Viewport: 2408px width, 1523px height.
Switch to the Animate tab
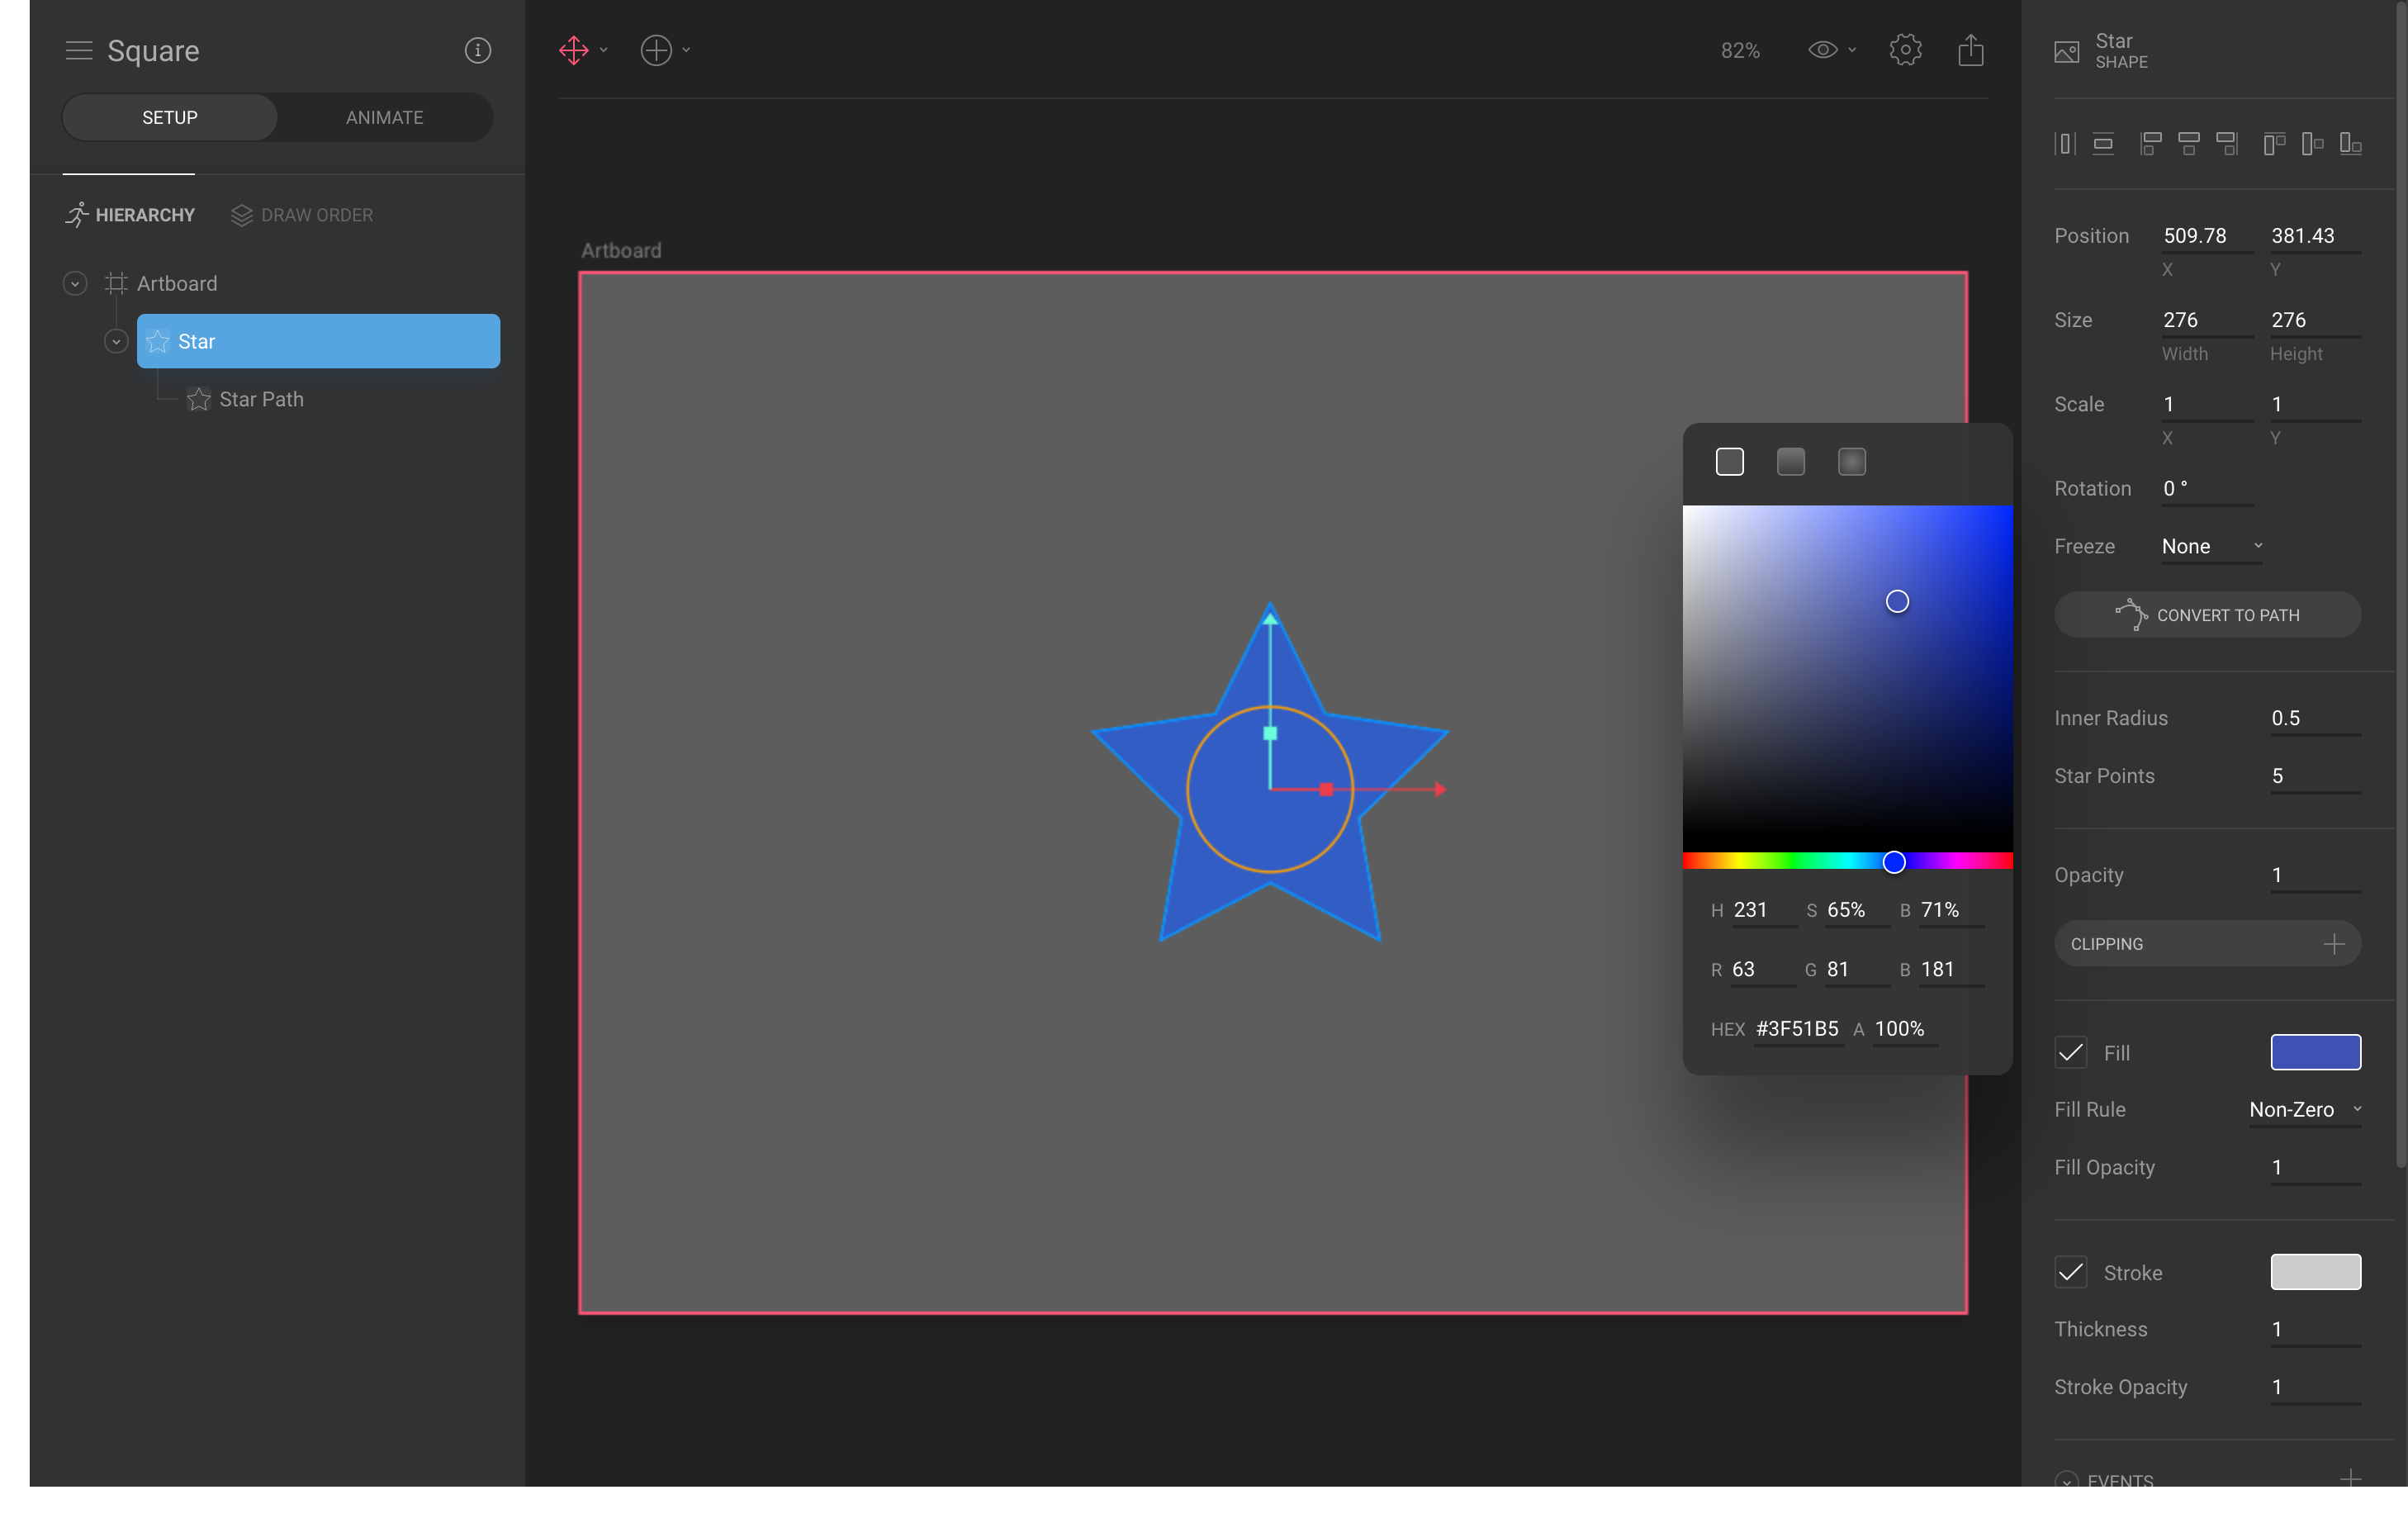point(384,117)
